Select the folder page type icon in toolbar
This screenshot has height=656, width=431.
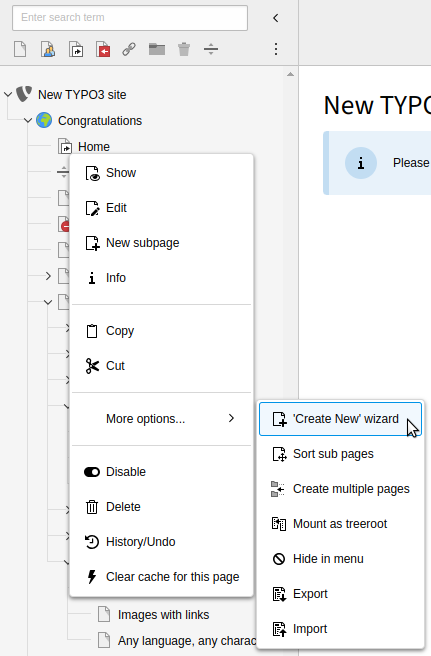pos(156,49)
